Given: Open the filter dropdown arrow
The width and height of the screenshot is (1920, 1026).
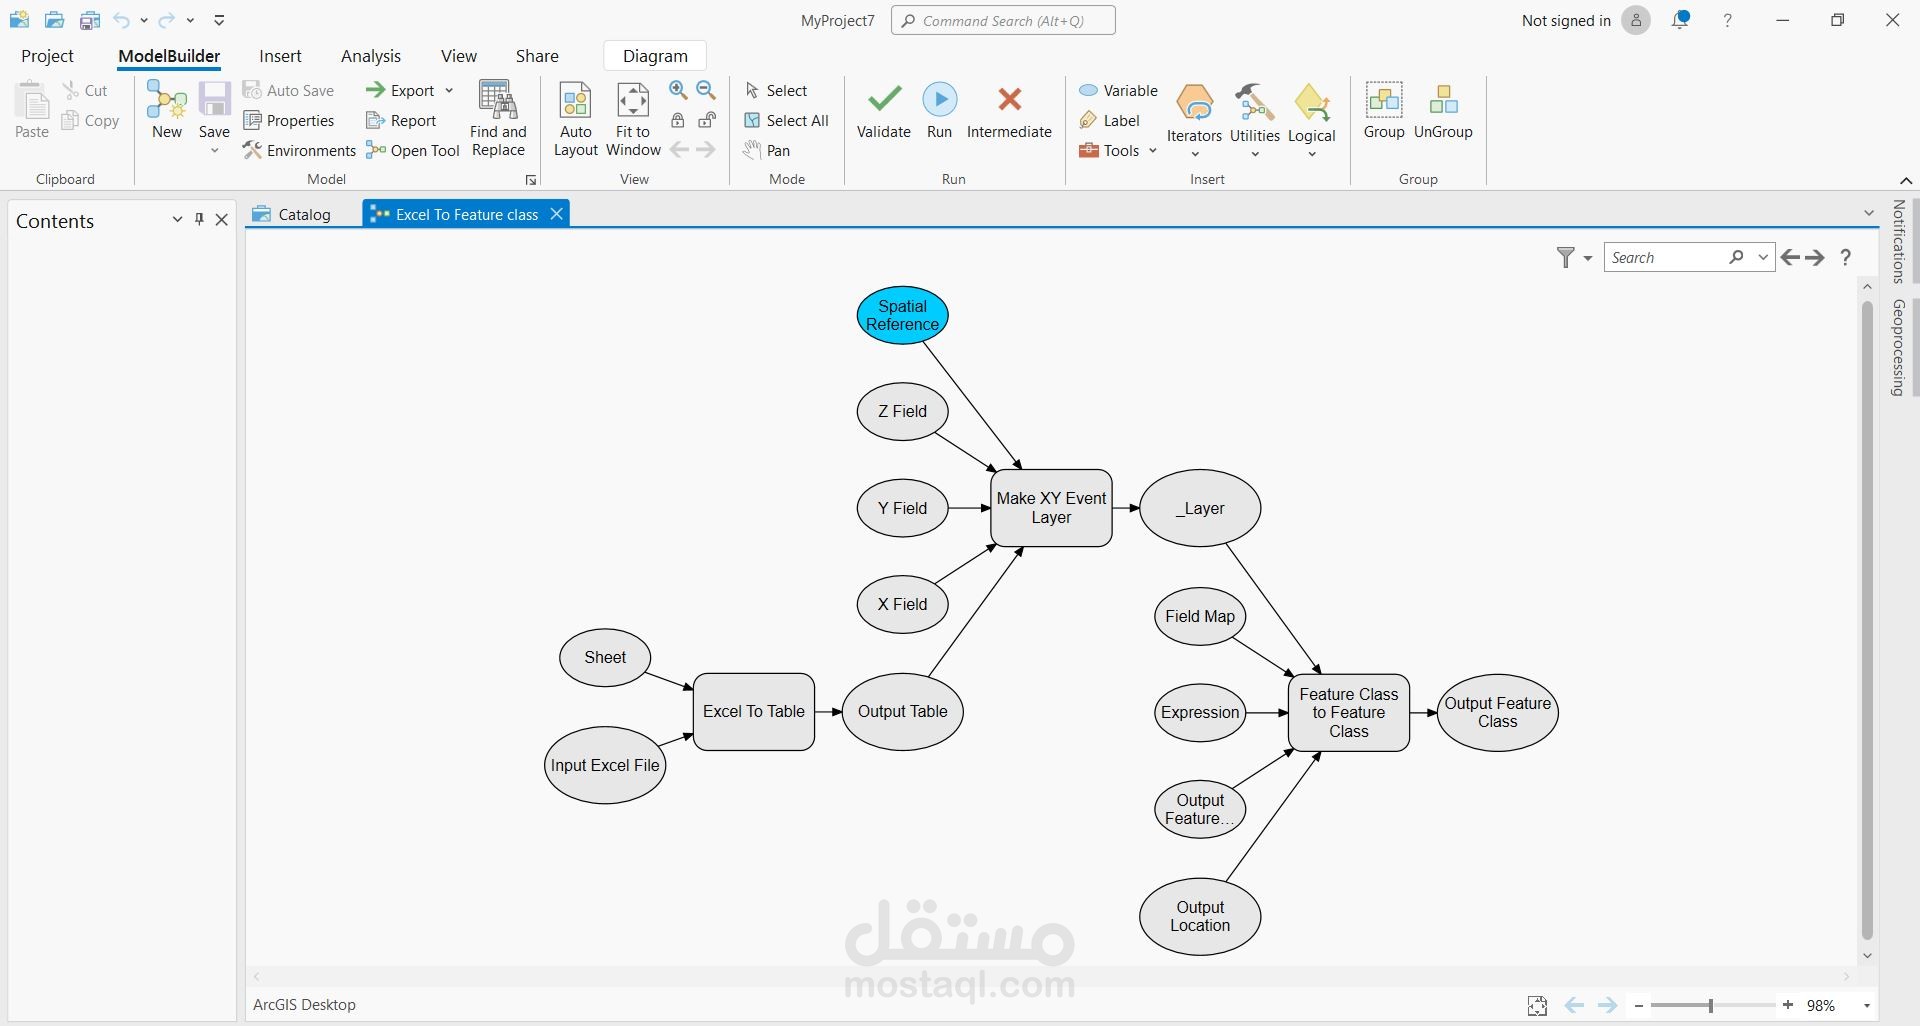Looking at the screenshot, I should coord(1588,258).
